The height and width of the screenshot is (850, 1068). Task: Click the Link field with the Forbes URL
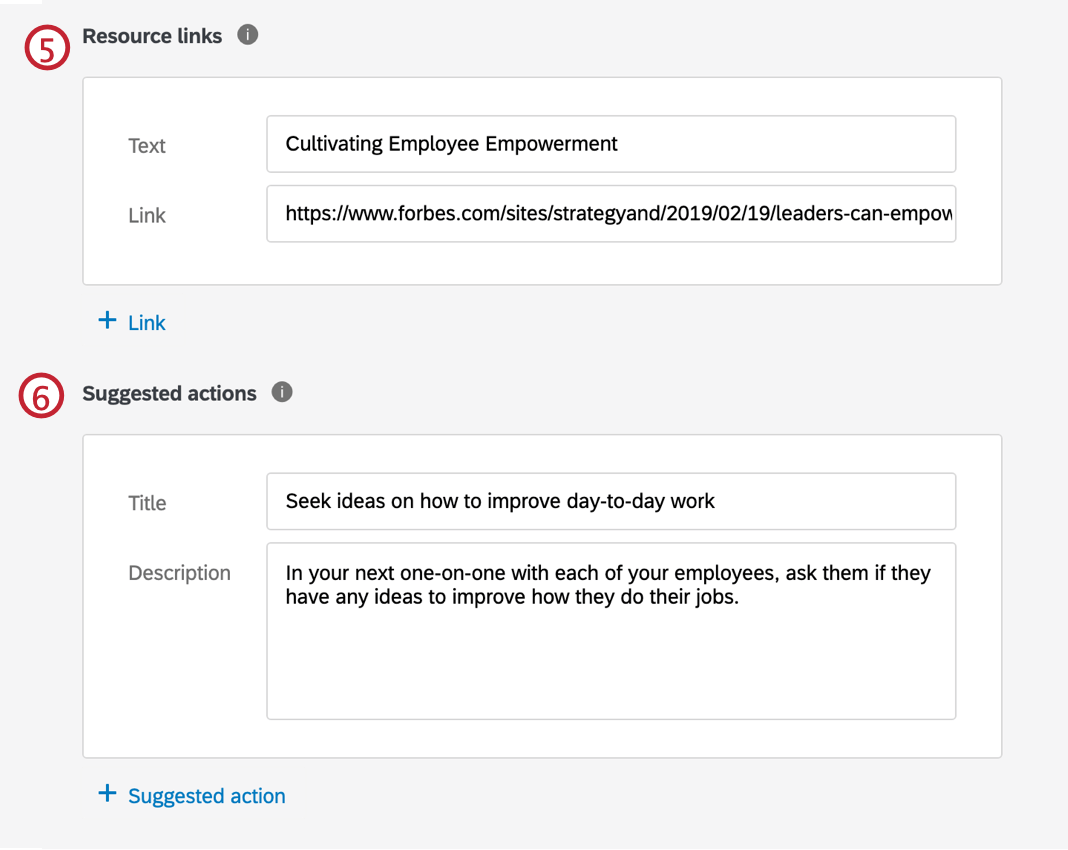(610, 213)
